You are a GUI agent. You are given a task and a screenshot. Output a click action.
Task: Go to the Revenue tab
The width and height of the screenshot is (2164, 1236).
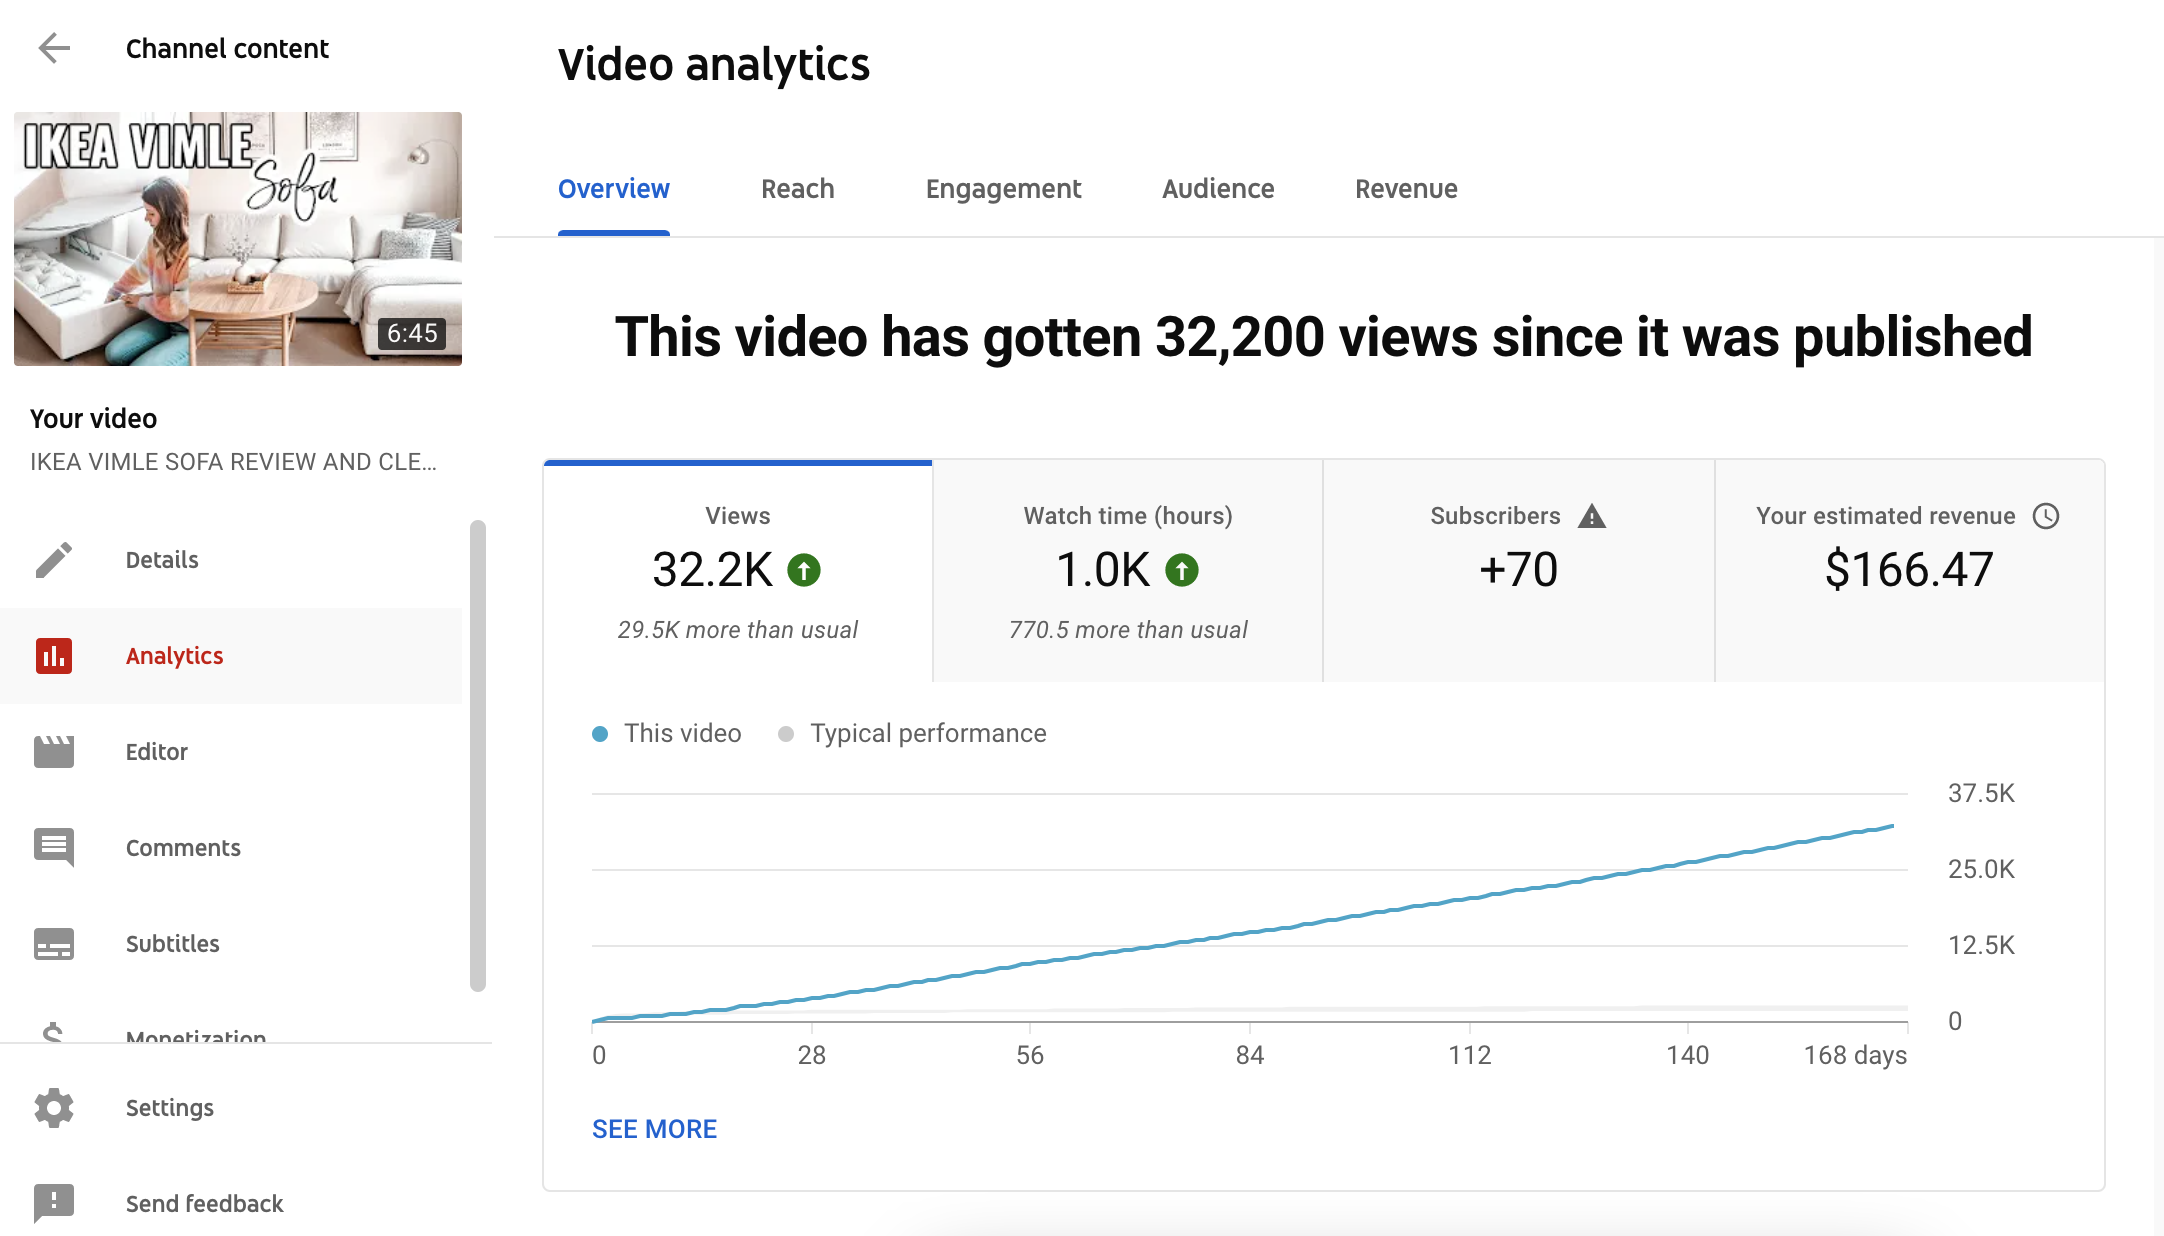point(1406,189)
